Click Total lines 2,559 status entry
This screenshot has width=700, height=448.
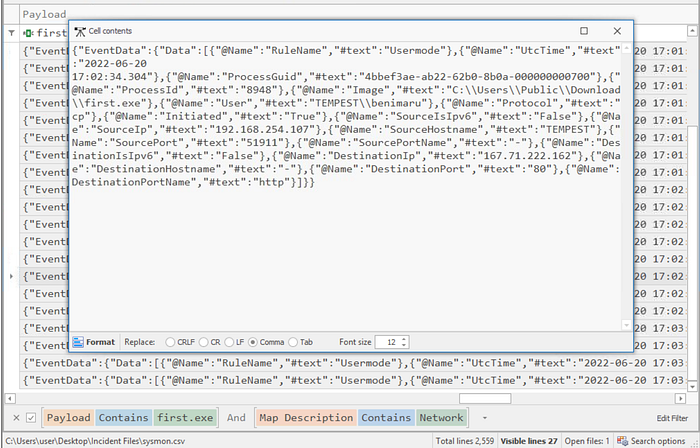[465, 441]
